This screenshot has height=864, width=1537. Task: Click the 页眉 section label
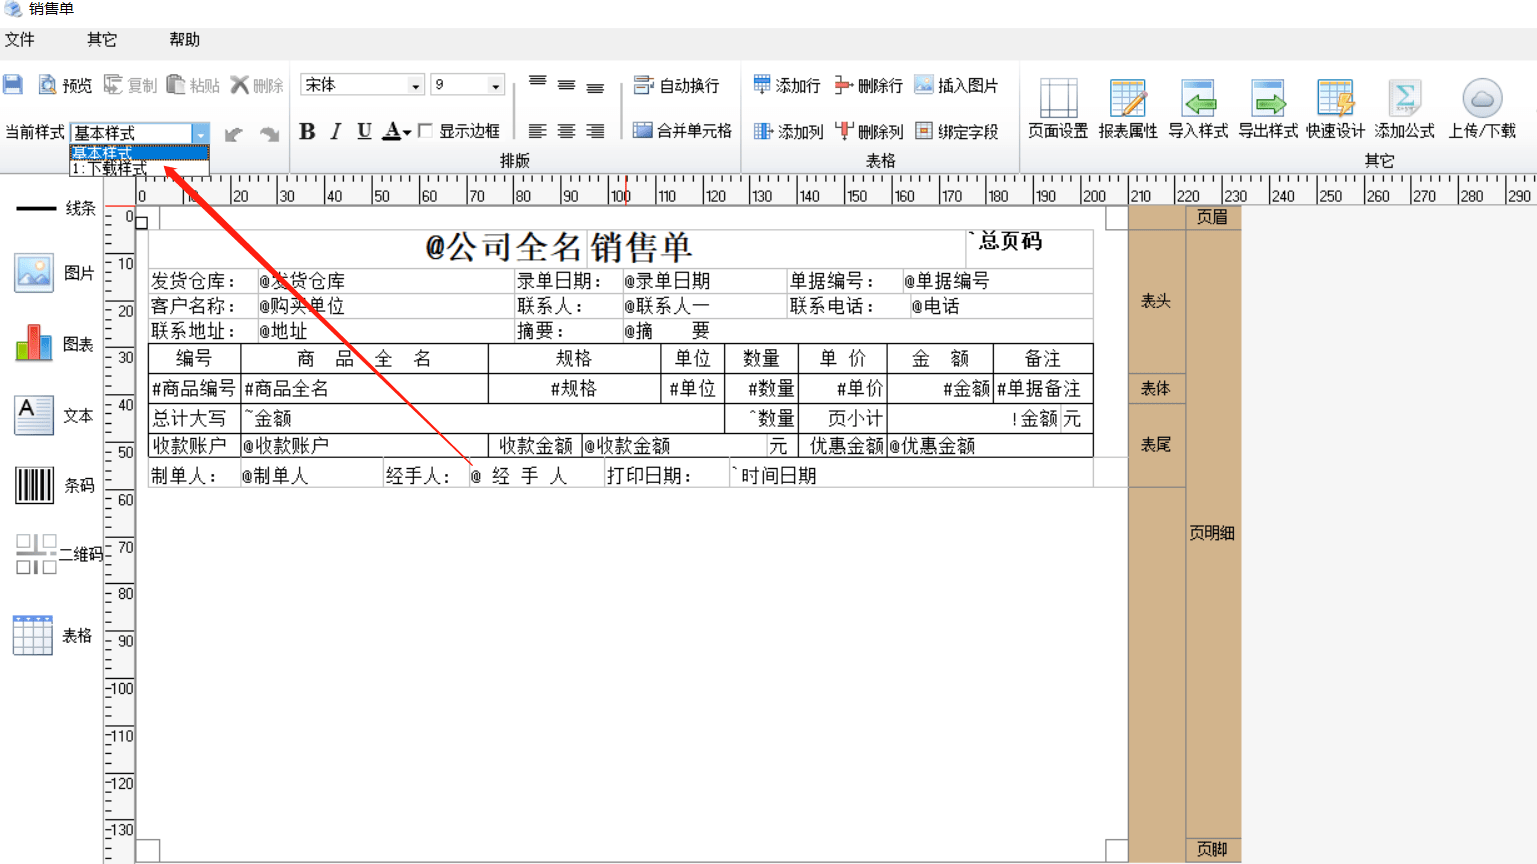pyautogui.click(x=1213, y=217)
